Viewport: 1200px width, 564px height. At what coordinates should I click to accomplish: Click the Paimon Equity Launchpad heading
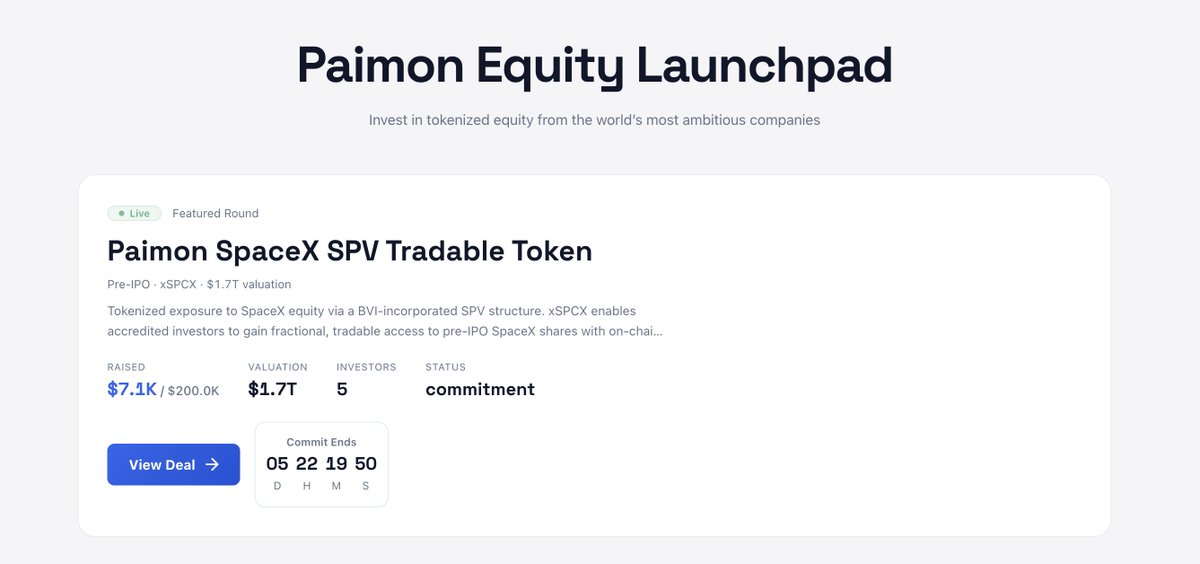[594, 66]
